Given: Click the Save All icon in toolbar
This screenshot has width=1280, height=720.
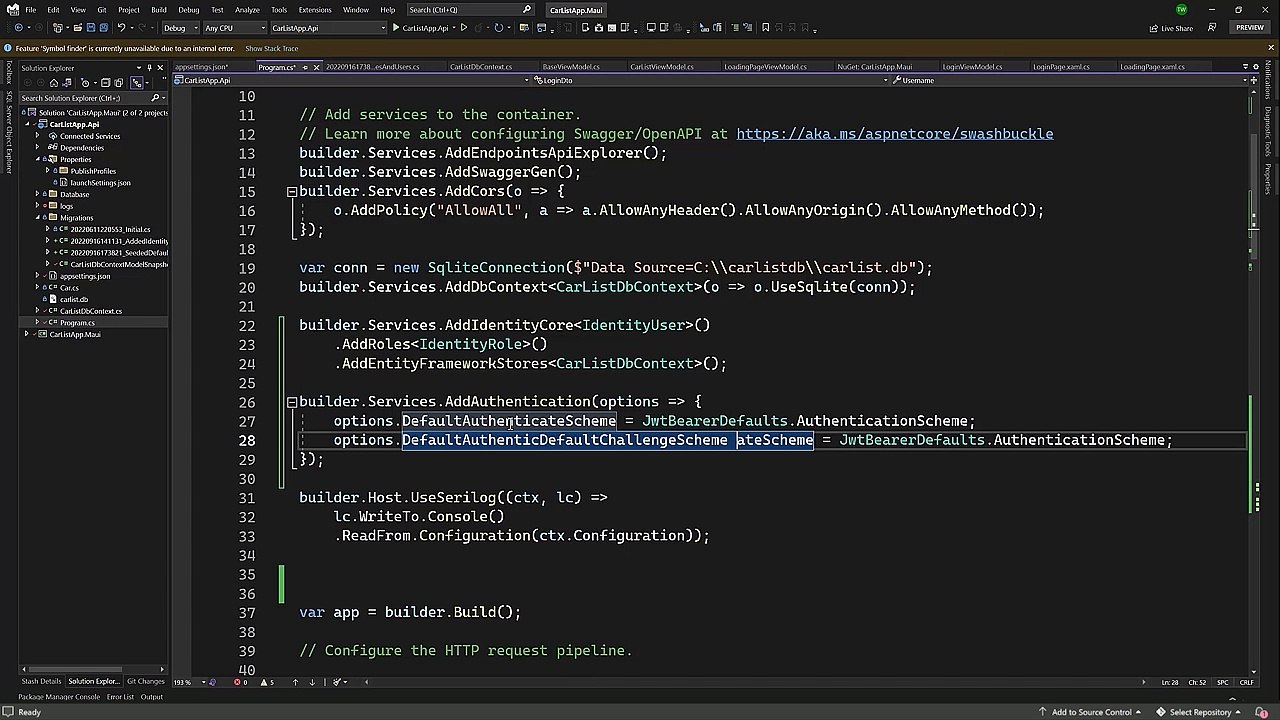Looking at the screenshot, I should point(104,28).
